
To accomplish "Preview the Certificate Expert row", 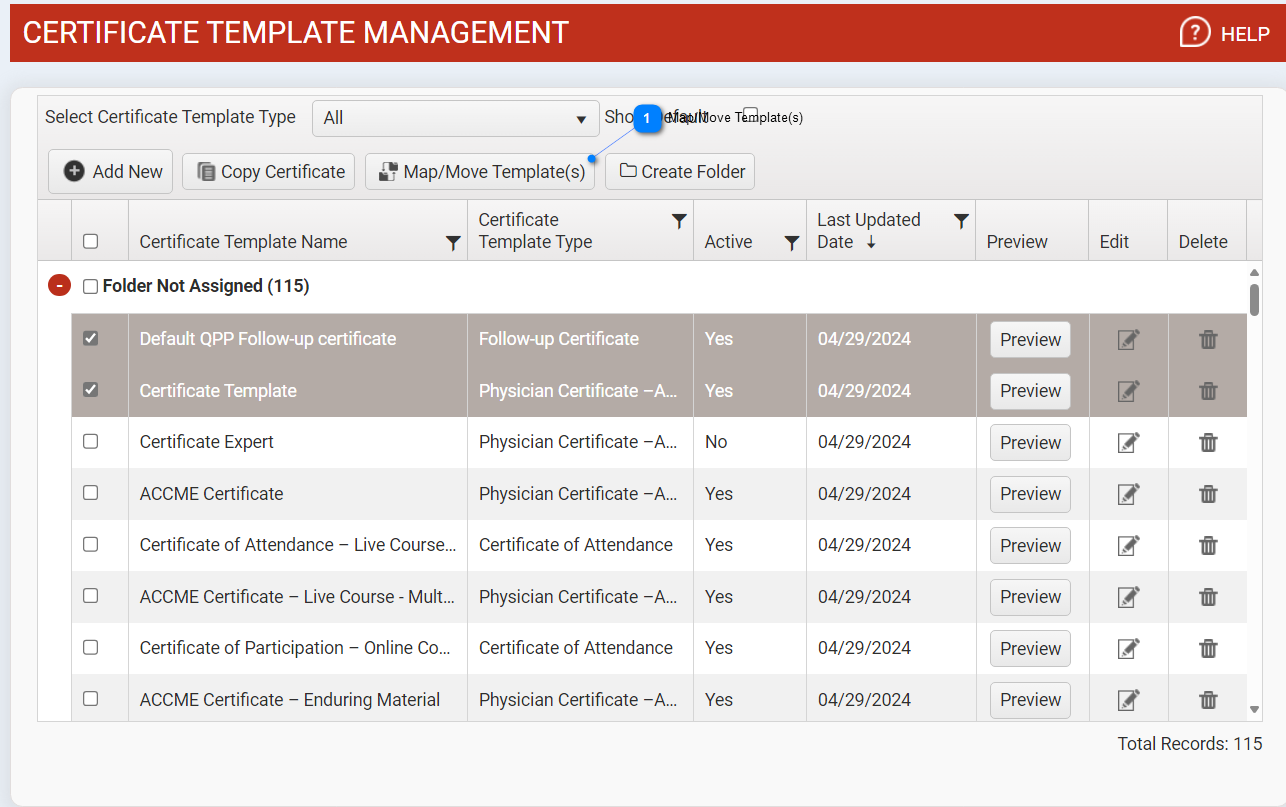I will click(1030, 443).
